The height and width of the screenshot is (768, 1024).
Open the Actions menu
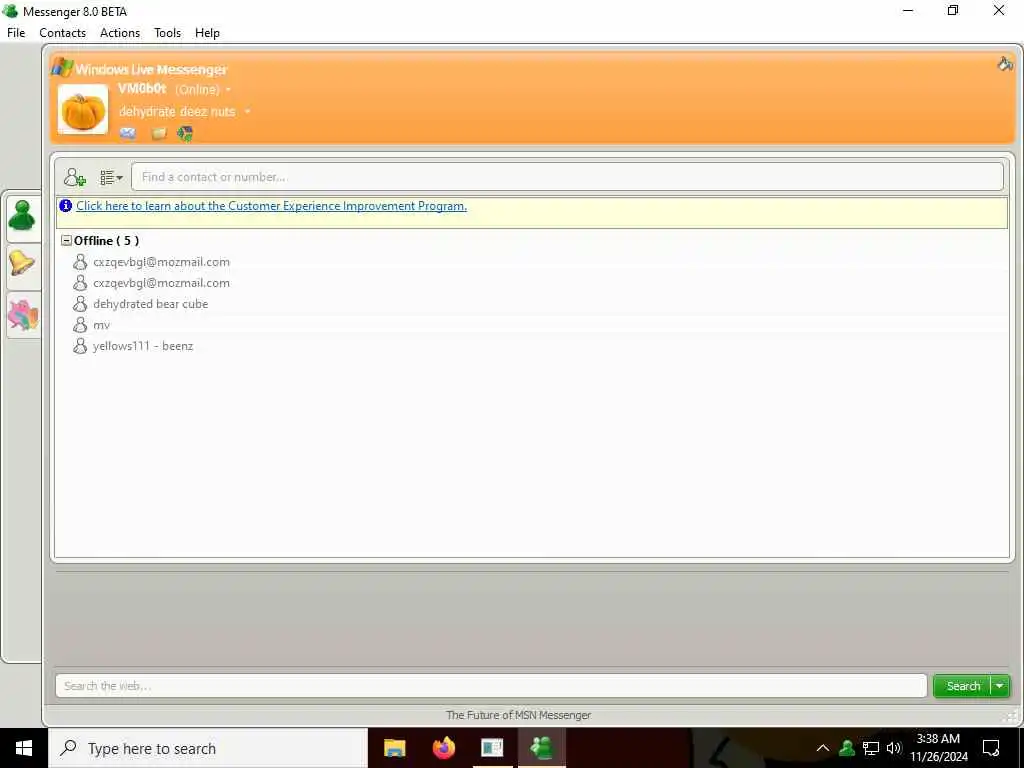point(120,33)
